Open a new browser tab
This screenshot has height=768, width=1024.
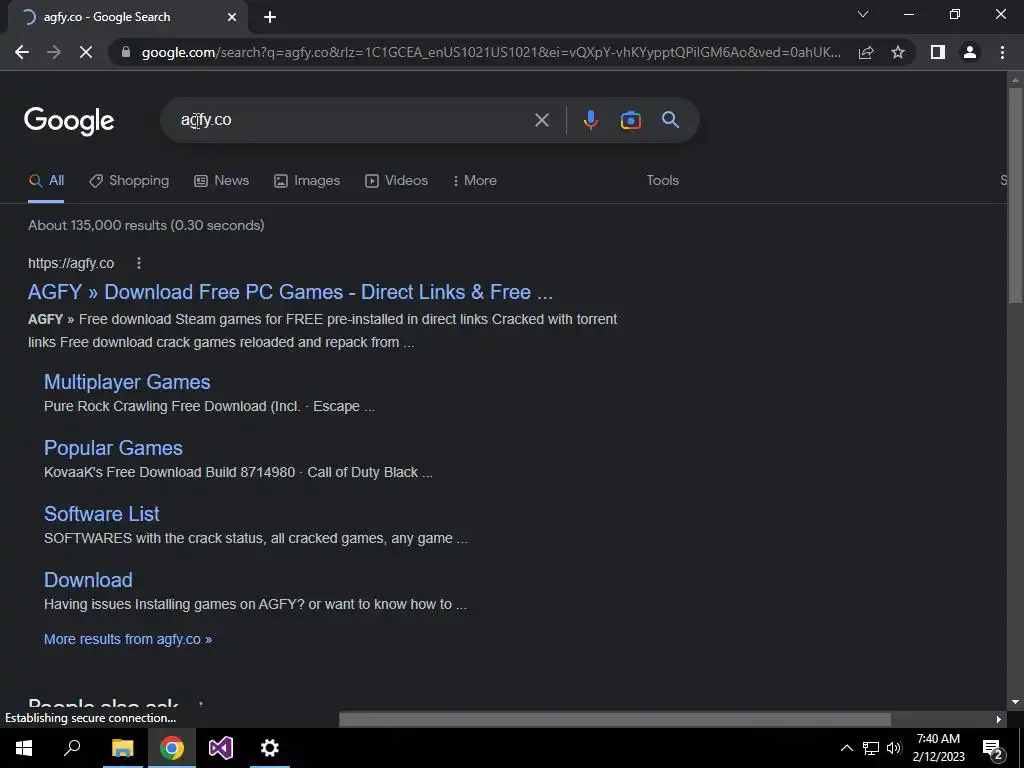(x=270, y=17)
